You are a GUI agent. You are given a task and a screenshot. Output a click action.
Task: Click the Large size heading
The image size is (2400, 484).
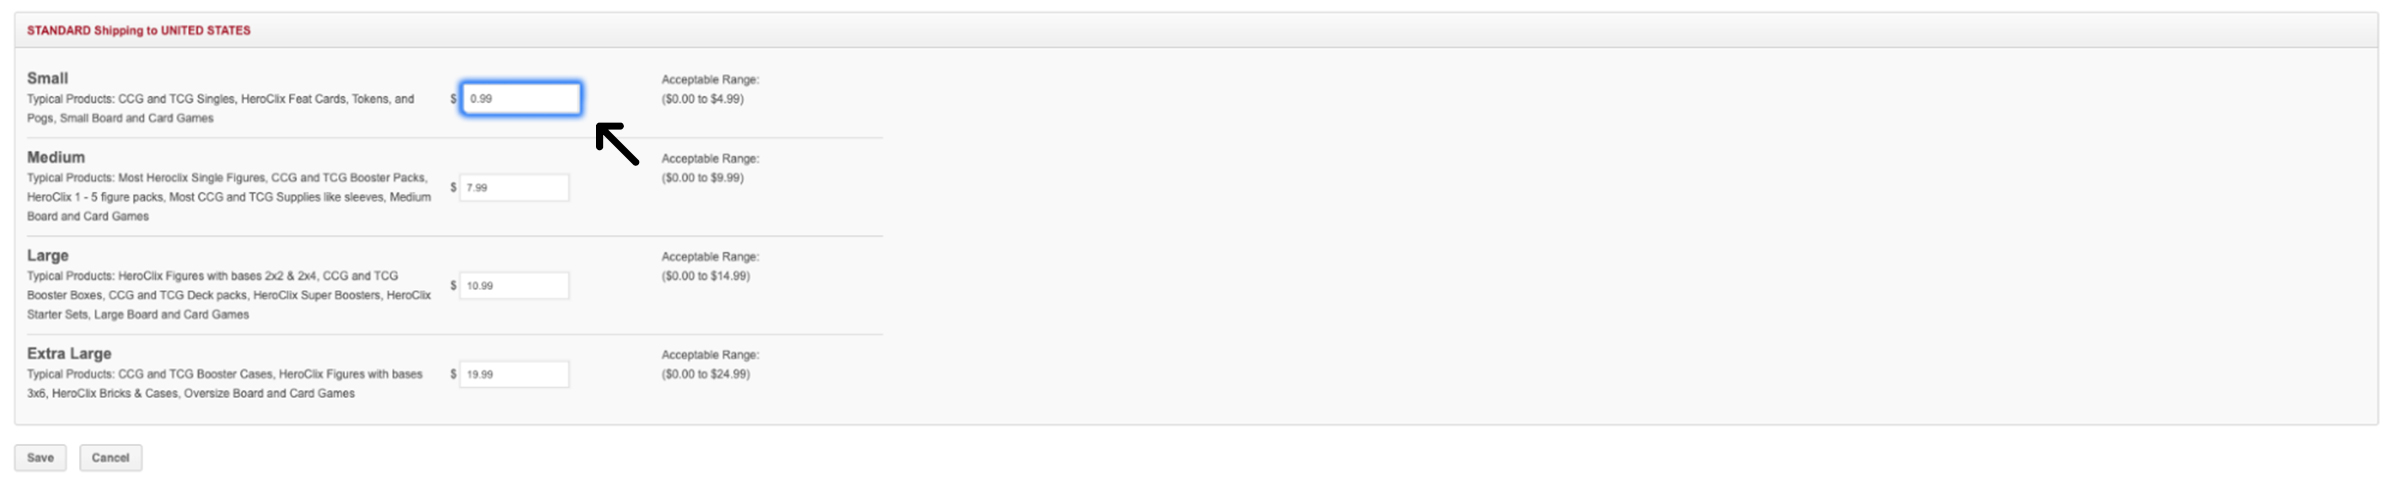tap(48, 255)
